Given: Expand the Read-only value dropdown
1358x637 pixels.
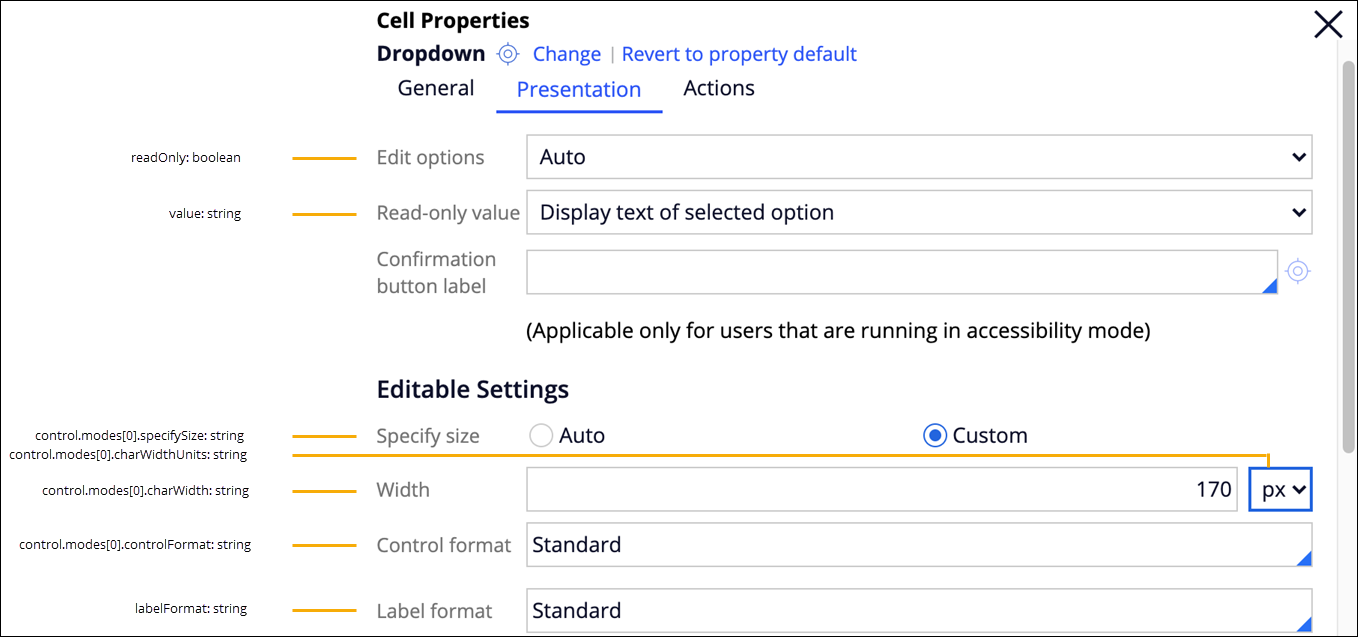Looking at the screenshot, I should pos(918,212).
